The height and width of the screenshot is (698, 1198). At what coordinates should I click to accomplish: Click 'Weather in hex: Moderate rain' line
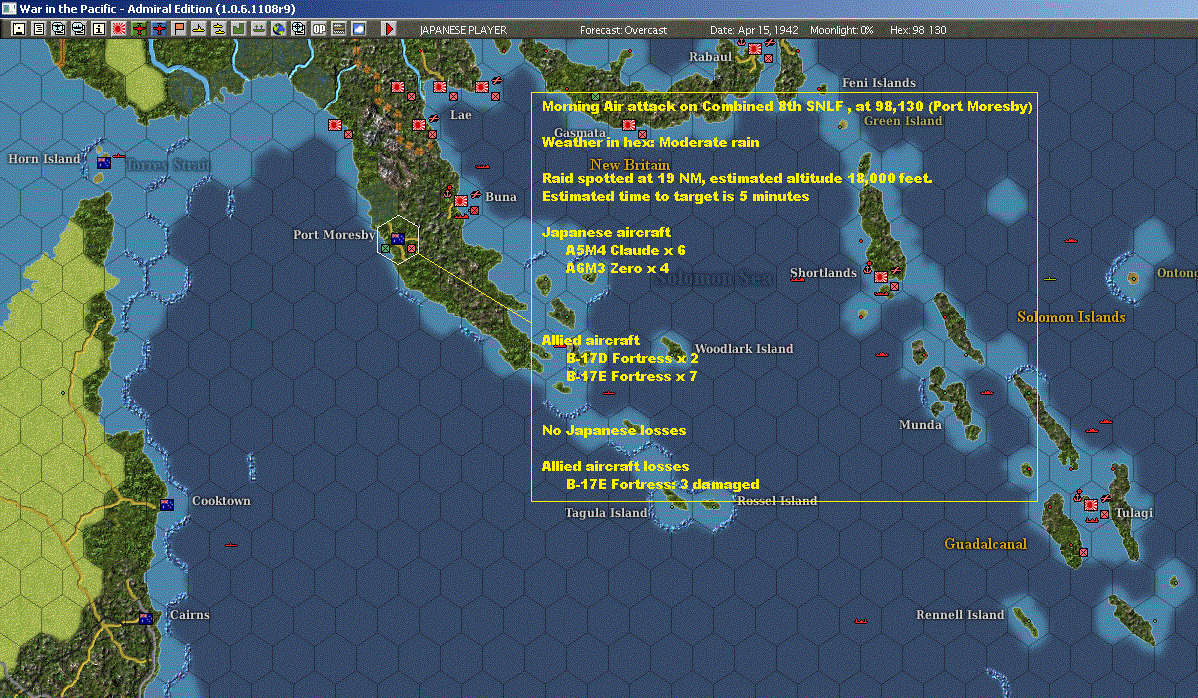click(x=650, y=142)
